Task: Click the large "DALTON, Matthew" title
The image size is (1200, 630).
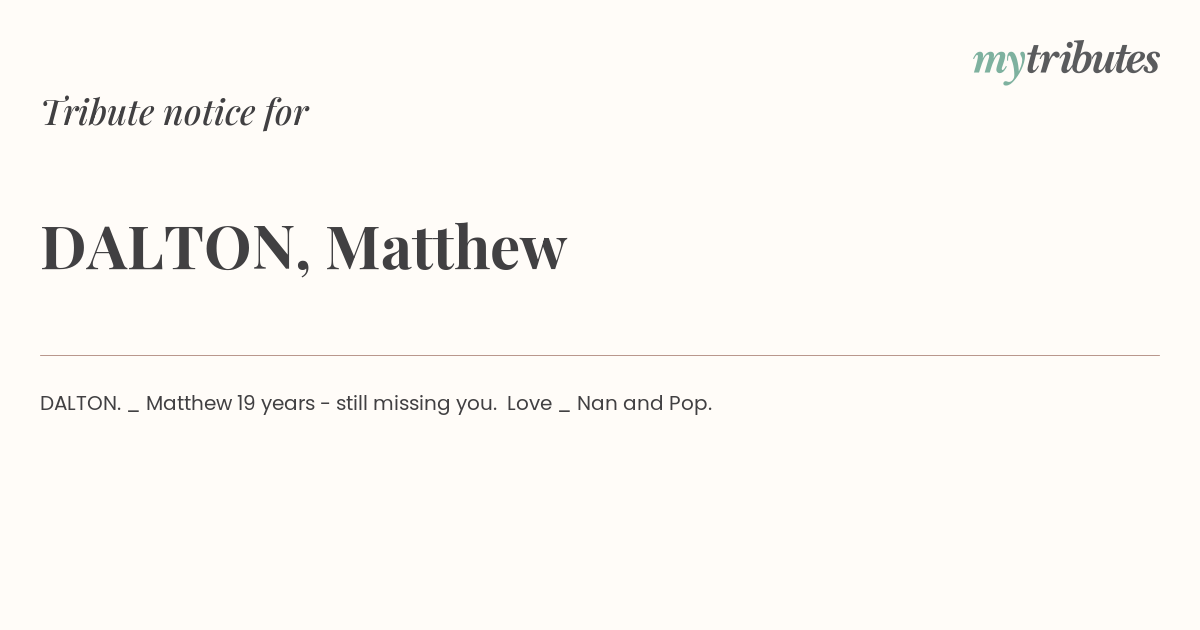Action: point(303,247)
